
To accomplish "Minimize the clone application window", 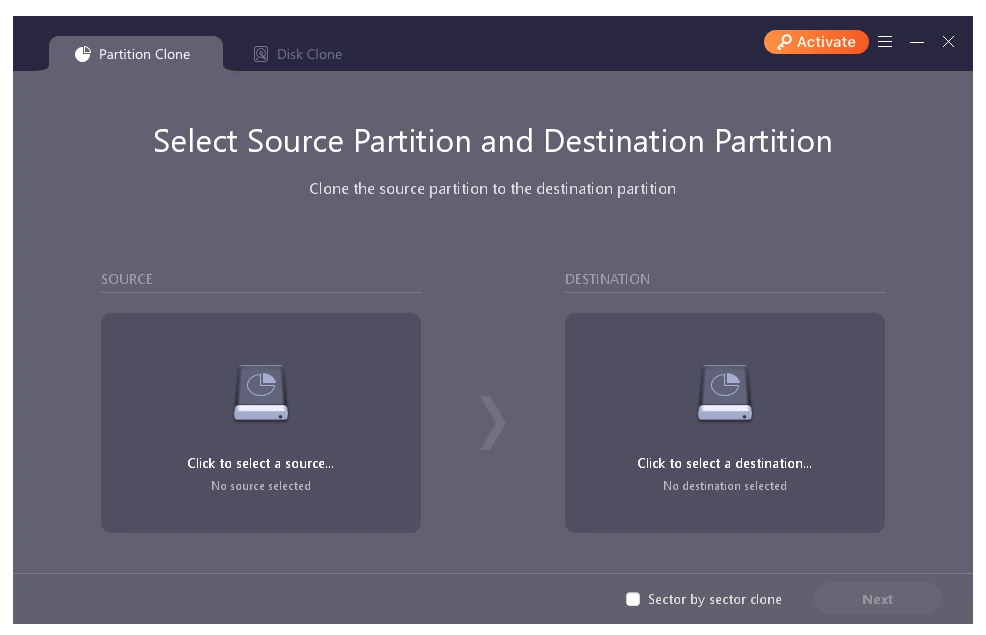I will click(917, 42).
